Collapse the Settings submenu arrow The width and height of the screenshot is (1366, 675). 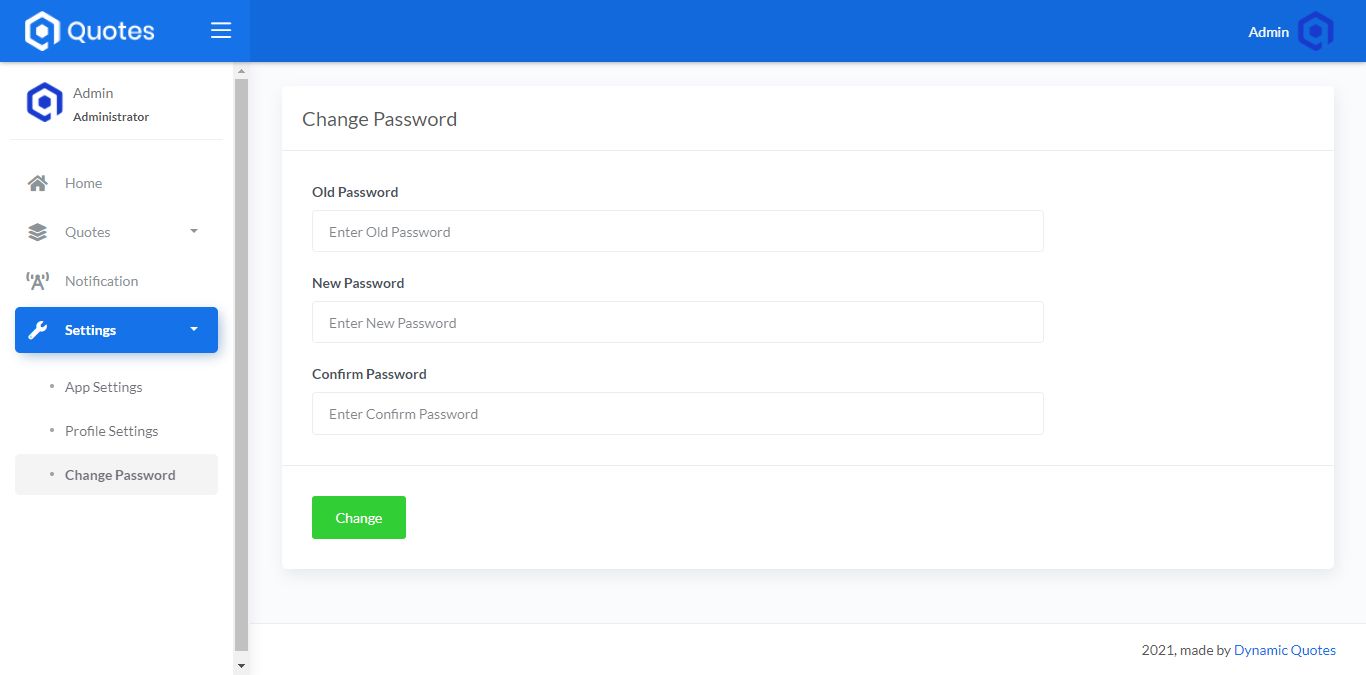(194, 329)
